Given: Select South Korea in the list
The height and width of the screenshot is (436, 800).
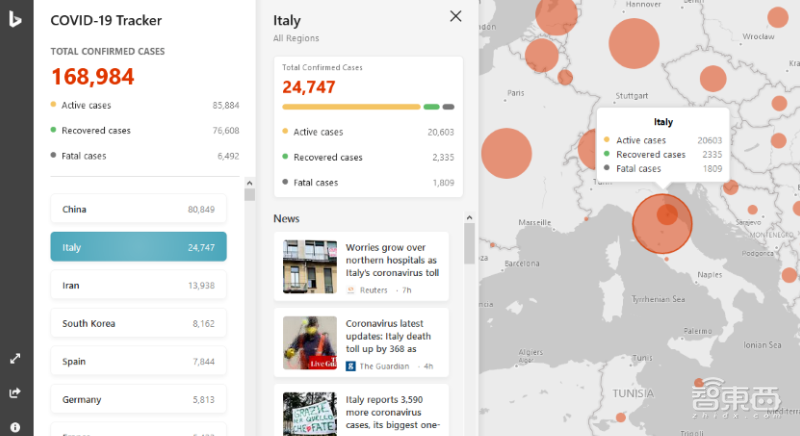Looking at the screenshot, I should point(138,323).
